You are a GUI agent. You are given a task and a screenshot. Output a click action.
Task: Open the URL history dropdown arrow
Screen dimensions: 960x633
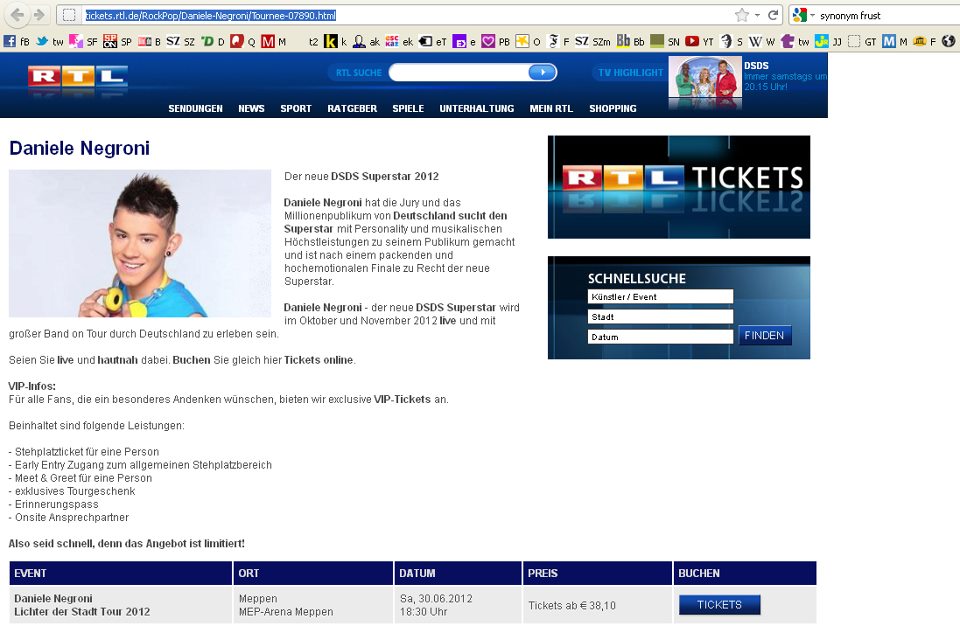(x=757, y=15)
